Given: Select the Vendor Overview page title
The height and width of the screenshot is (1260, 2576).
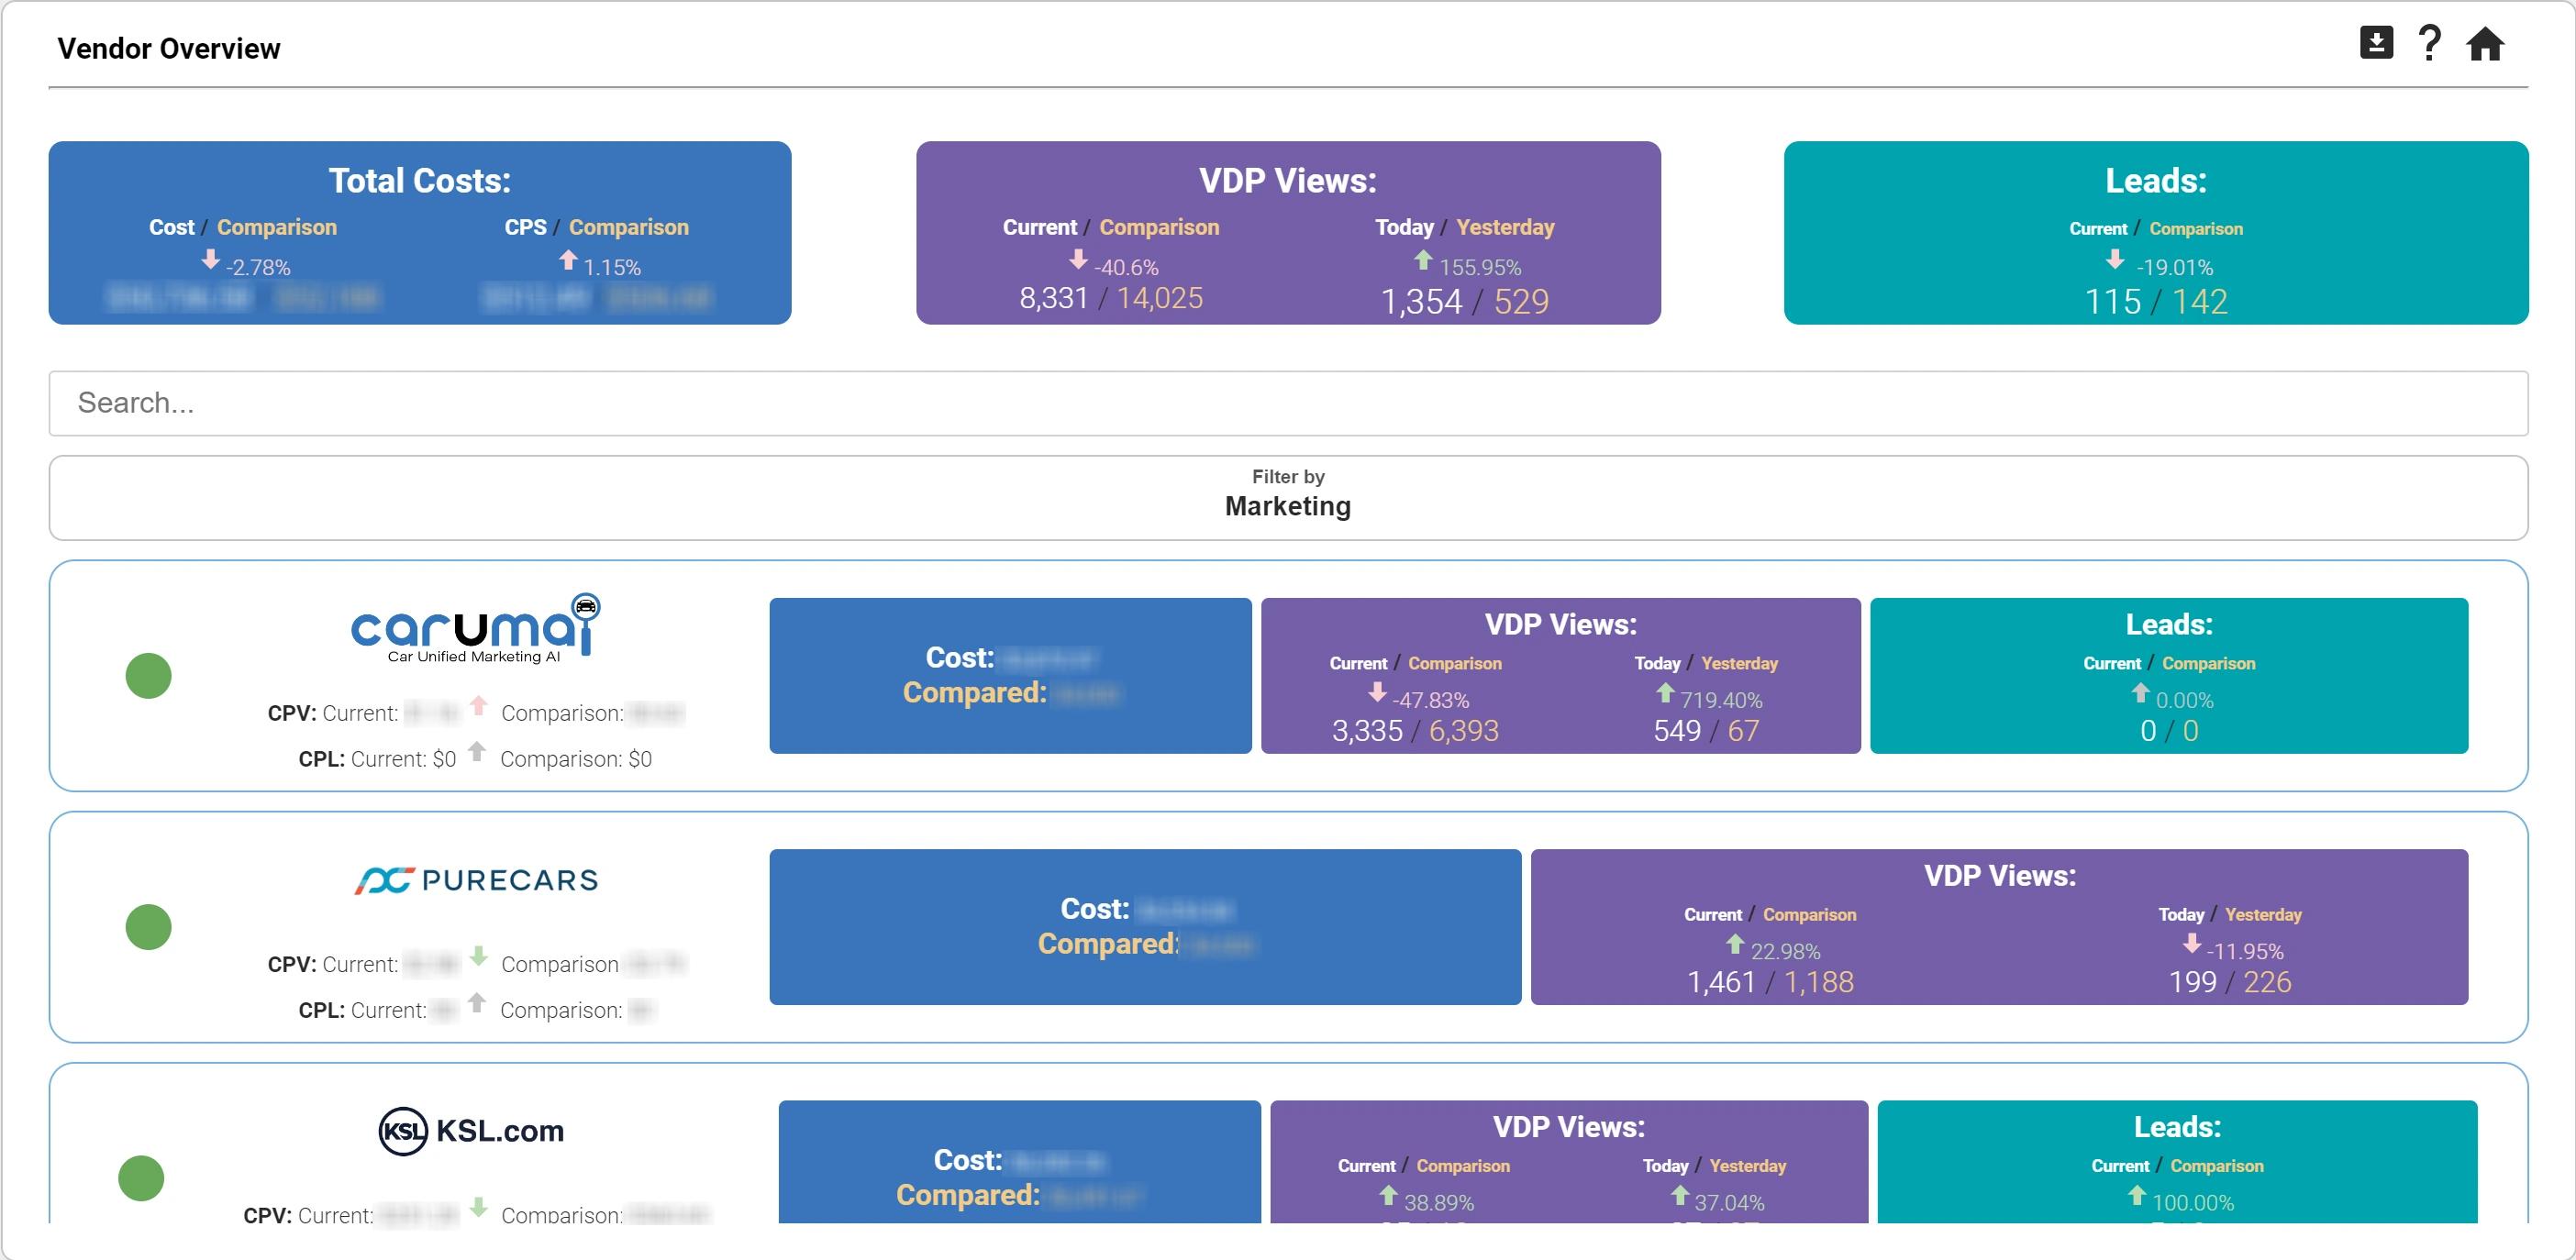Looking at the screenshot, I should pos(168,47).
